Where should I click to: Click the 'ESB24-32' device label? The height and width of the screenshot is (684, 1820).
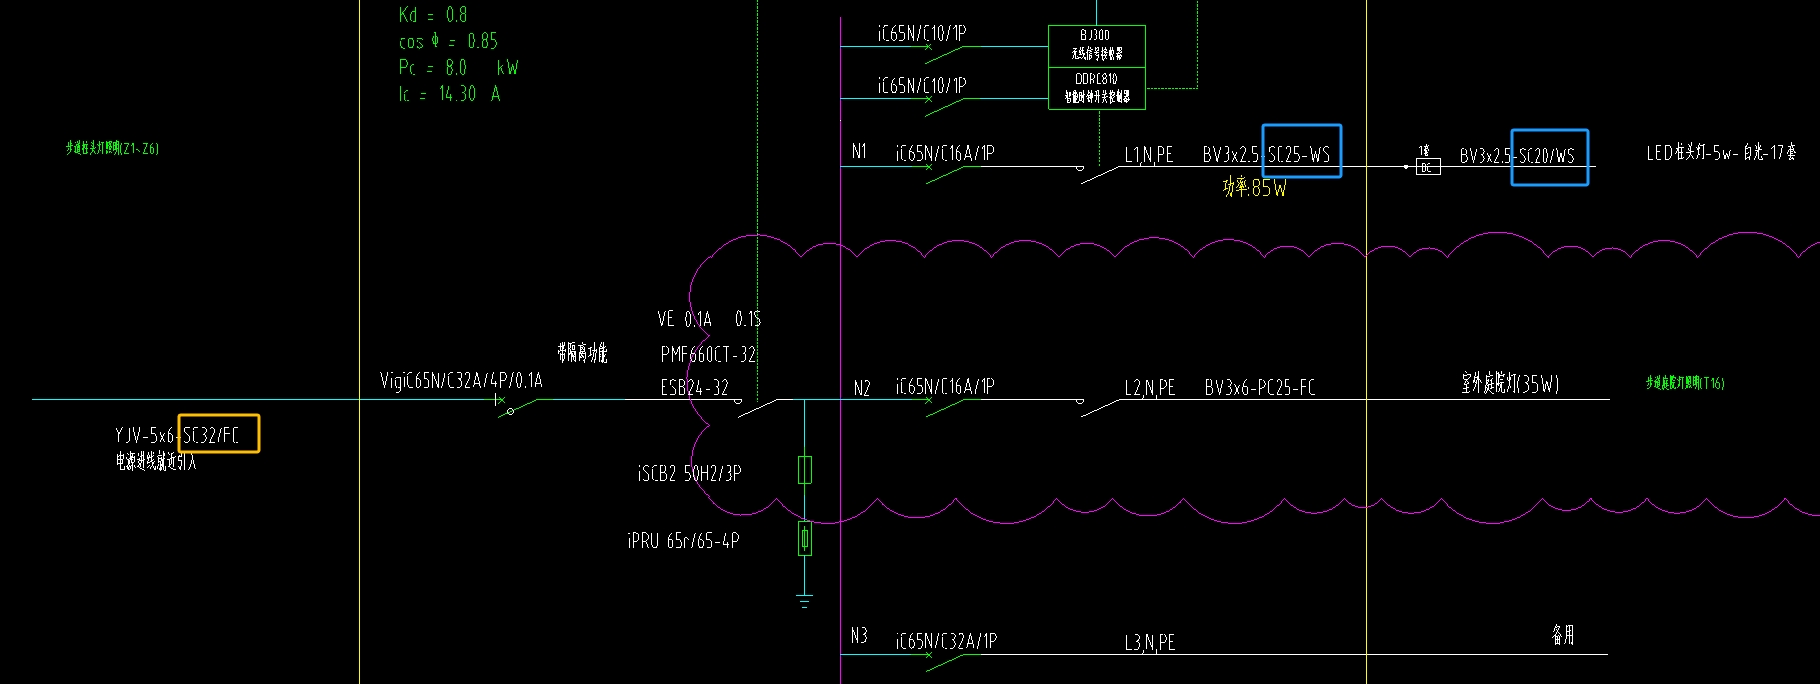click(694, 388)
